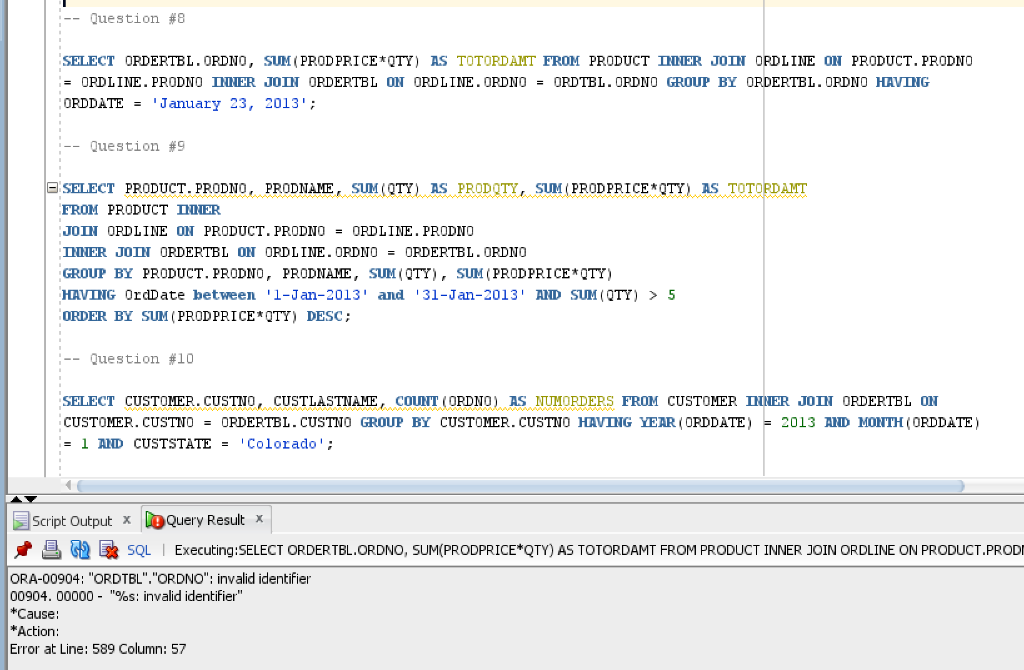Click the GROUP BY PRODUCT.PRODNO line in Question 9
Screen dimensions: 1024x670
tap(338, 274)
